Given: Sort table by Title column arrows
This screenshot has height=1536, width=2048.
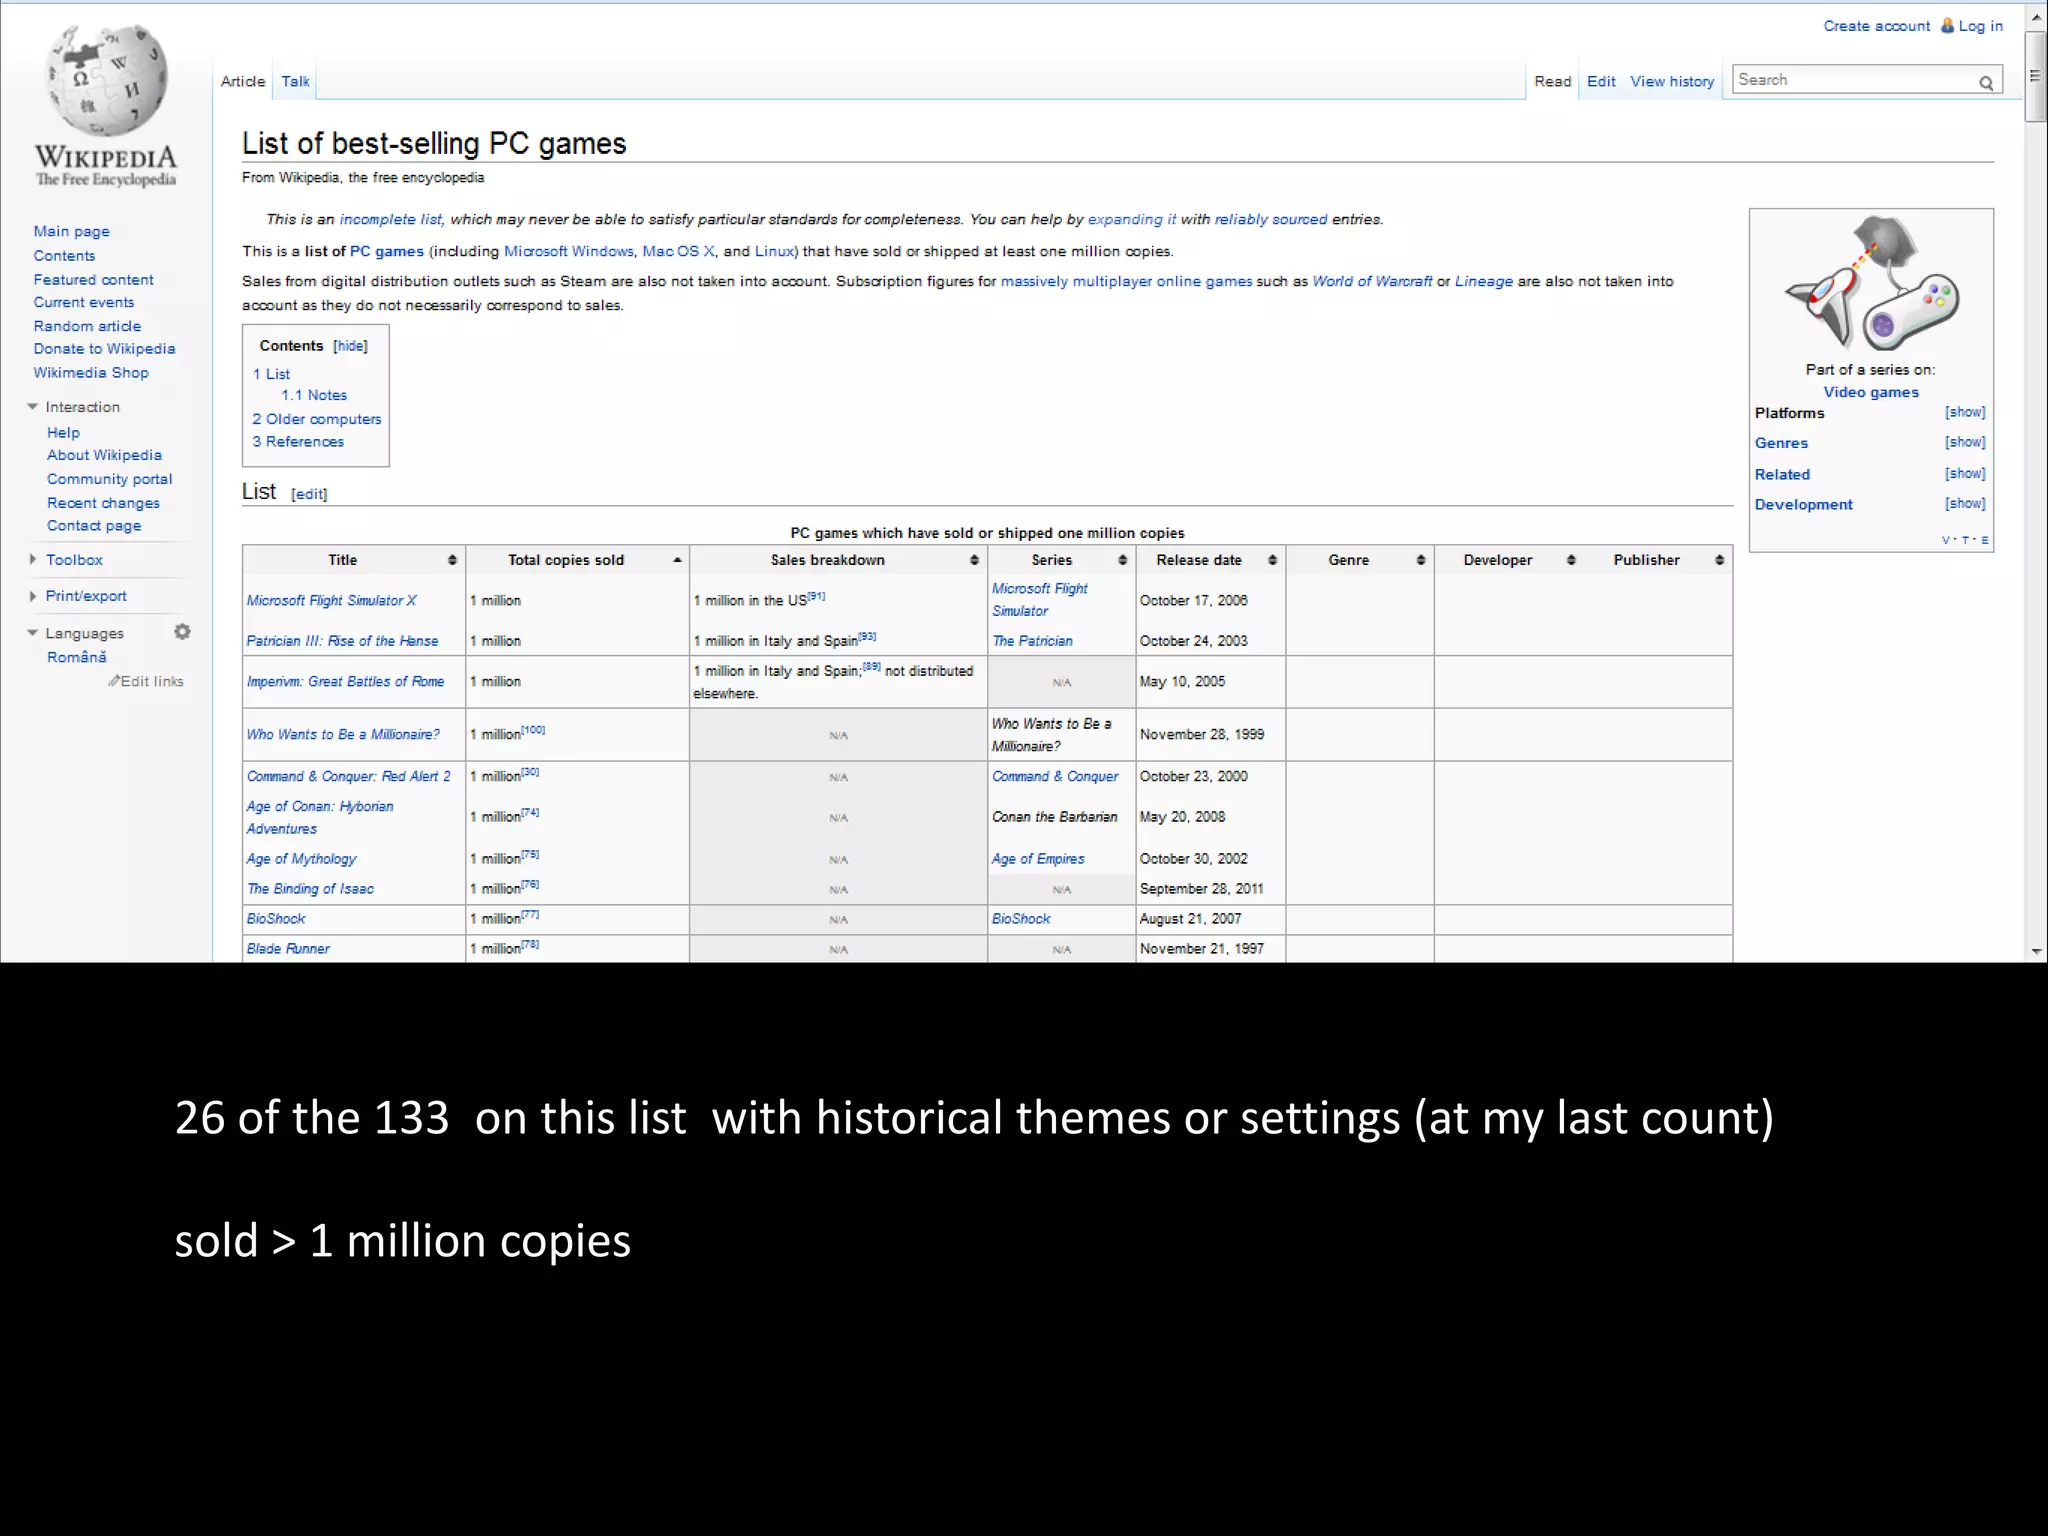Looking at the screenshot, I should point(452,560).
